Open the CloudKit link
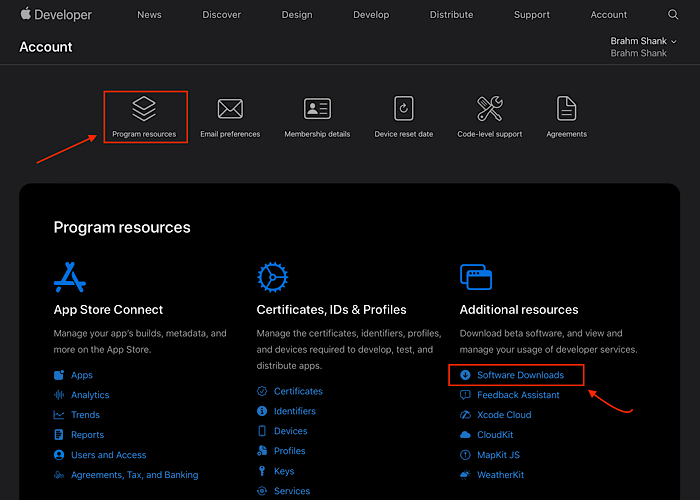Image resolution: width=700 pixels, height=500 pixels. pyautogui.click(x=495, y=435)
